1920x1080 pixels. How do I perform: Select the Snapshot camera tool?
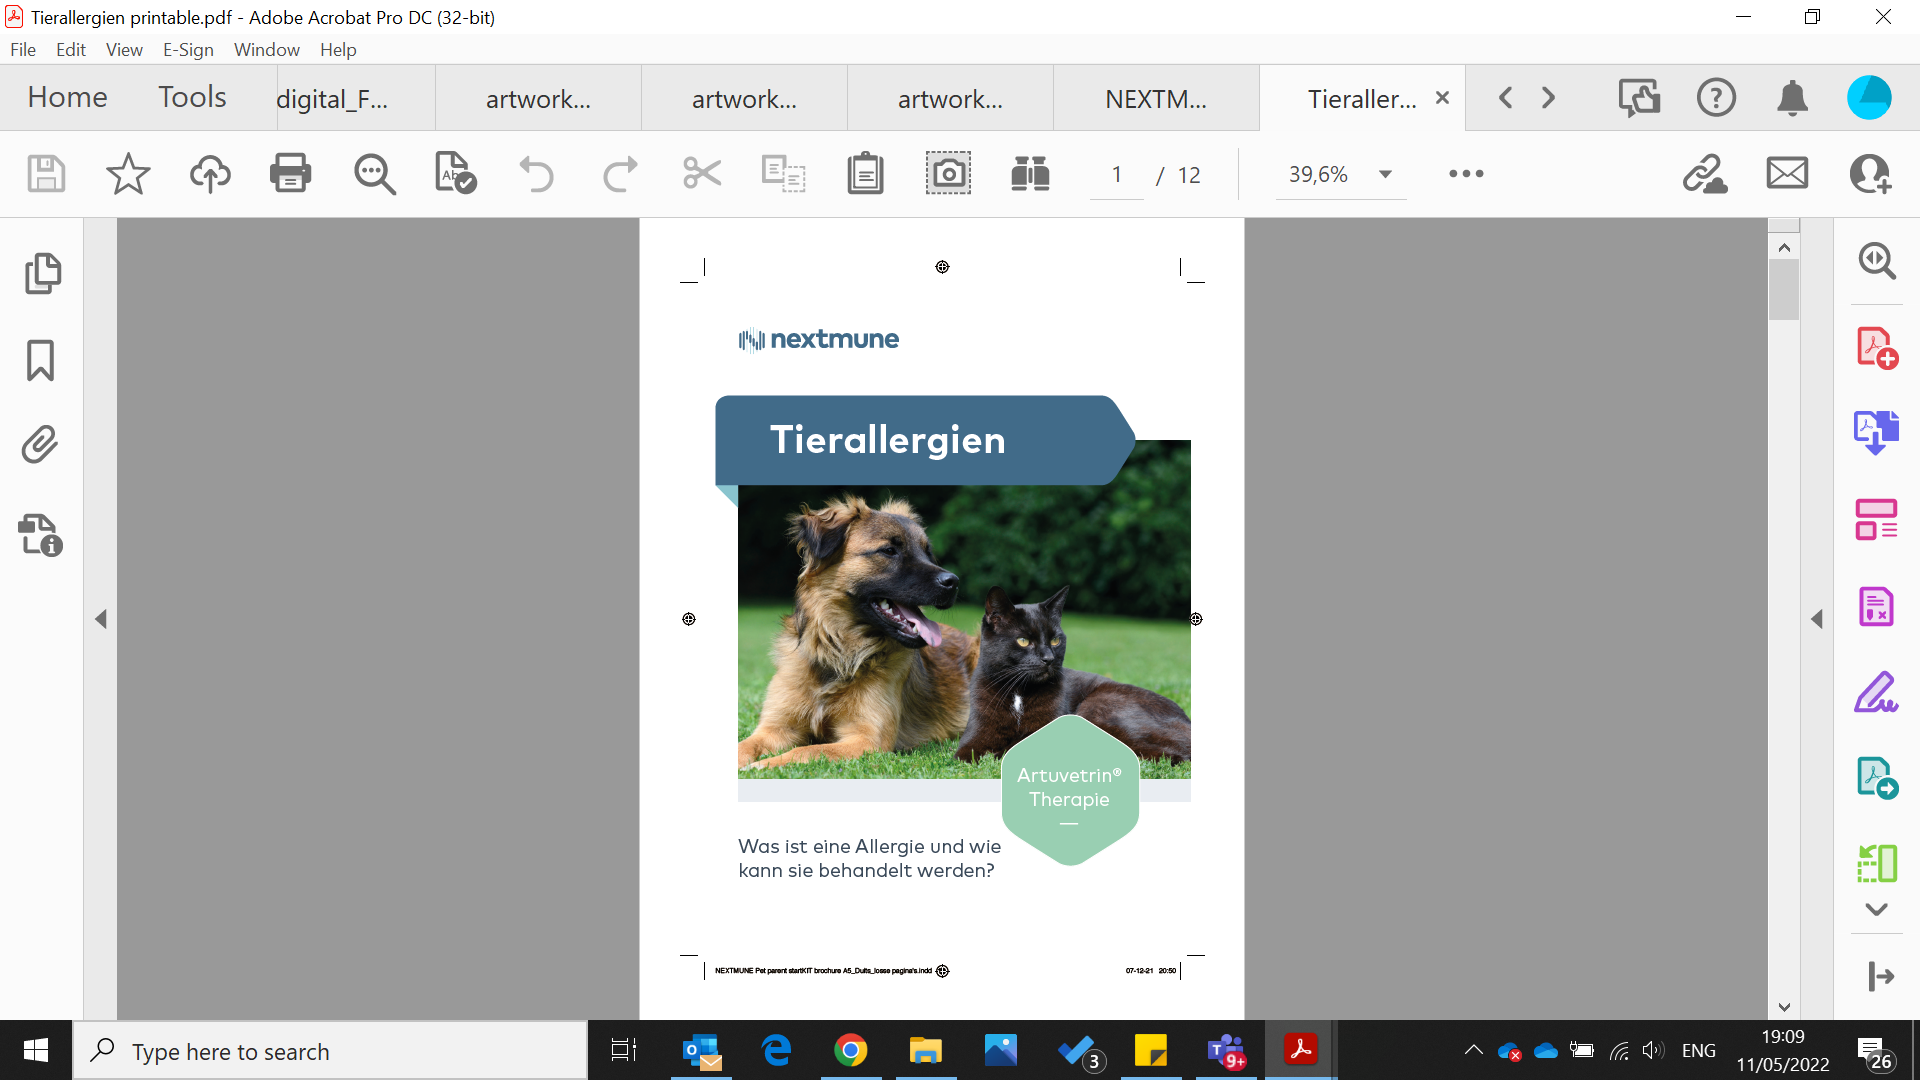point(947,174)
